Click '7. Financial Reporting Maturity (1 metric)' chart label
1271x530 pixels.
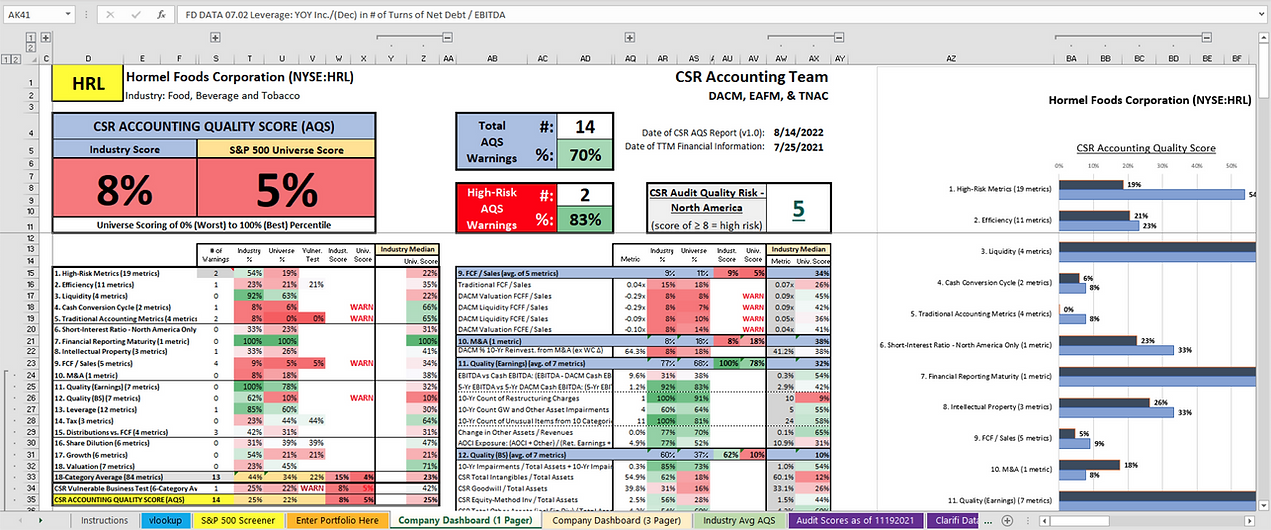click(x=986, y=376)
